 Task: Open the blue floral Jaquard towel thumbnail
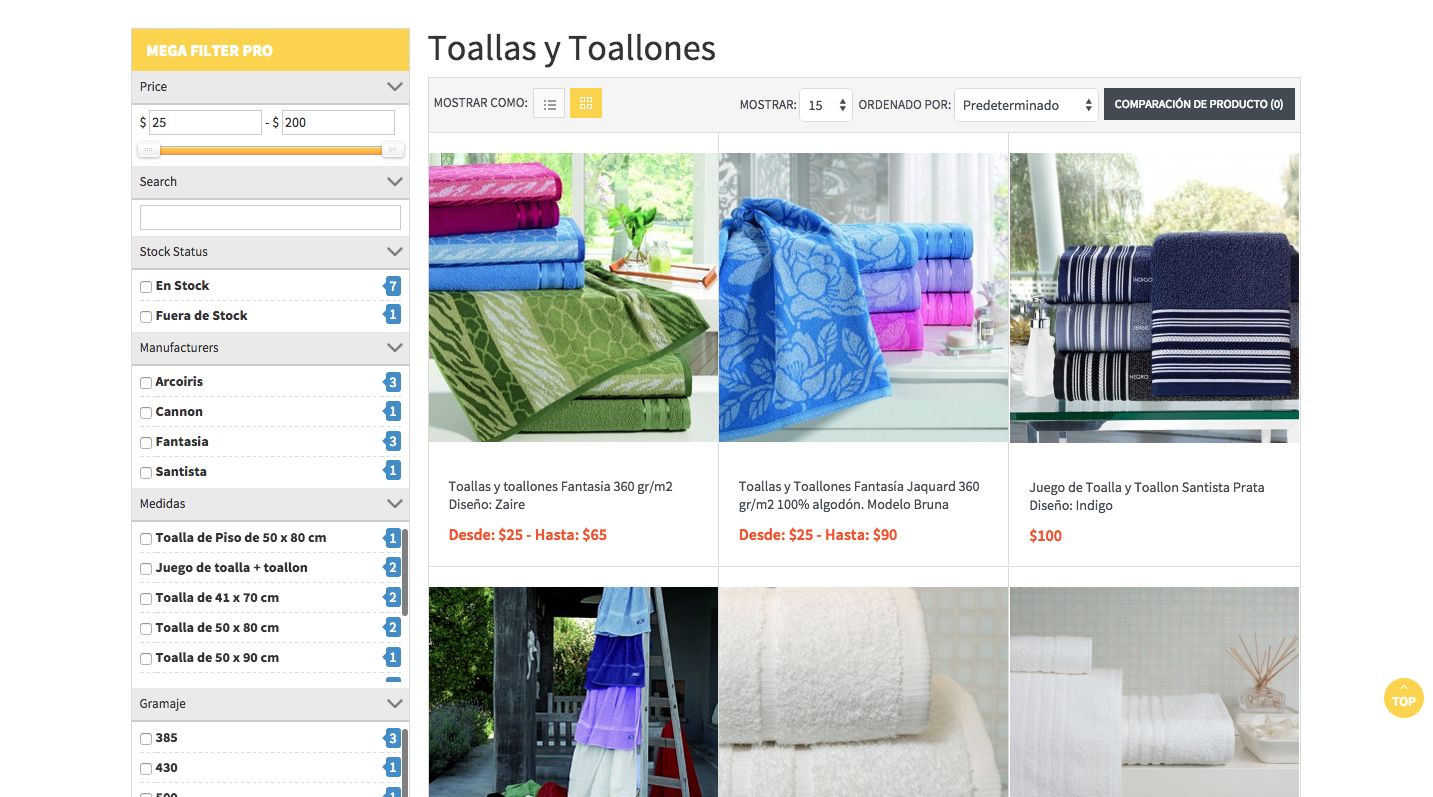tap(863, 297)
